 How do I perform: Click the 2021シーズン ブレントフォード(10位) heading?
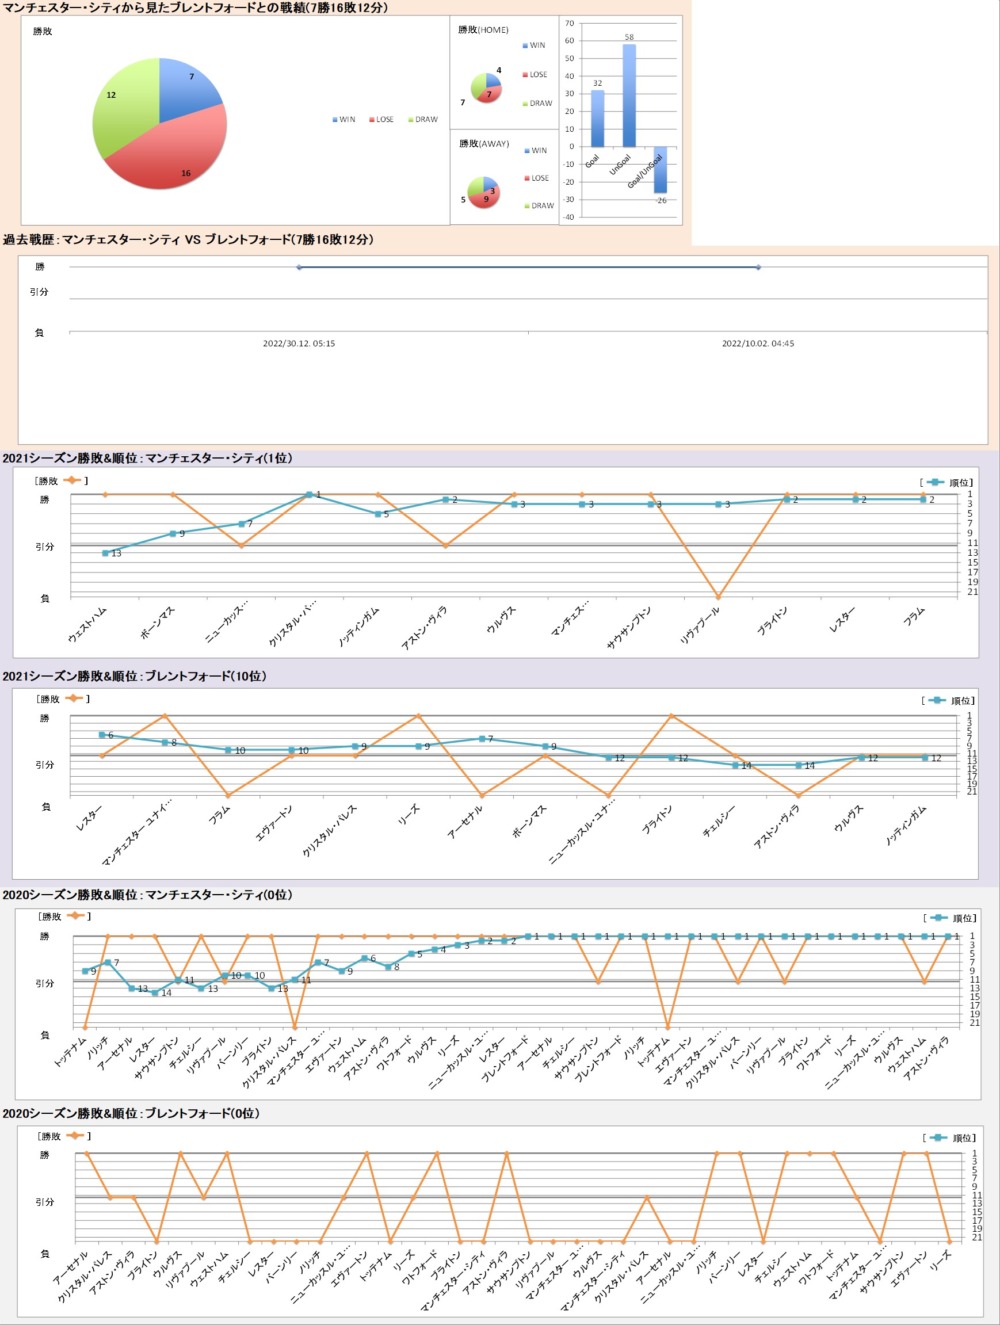pos(135,677)
